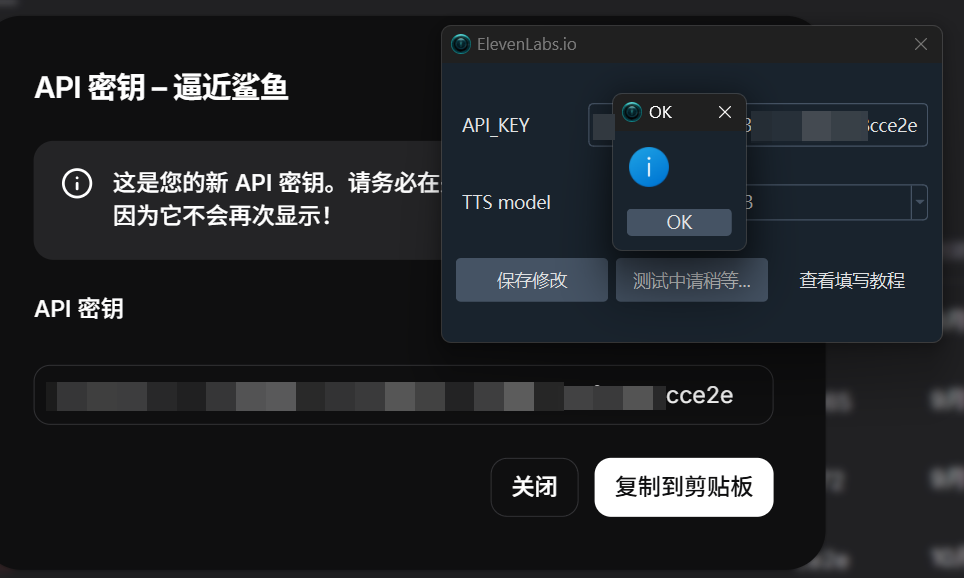Click the circled info icon in warning banner

tap(77, 184)
